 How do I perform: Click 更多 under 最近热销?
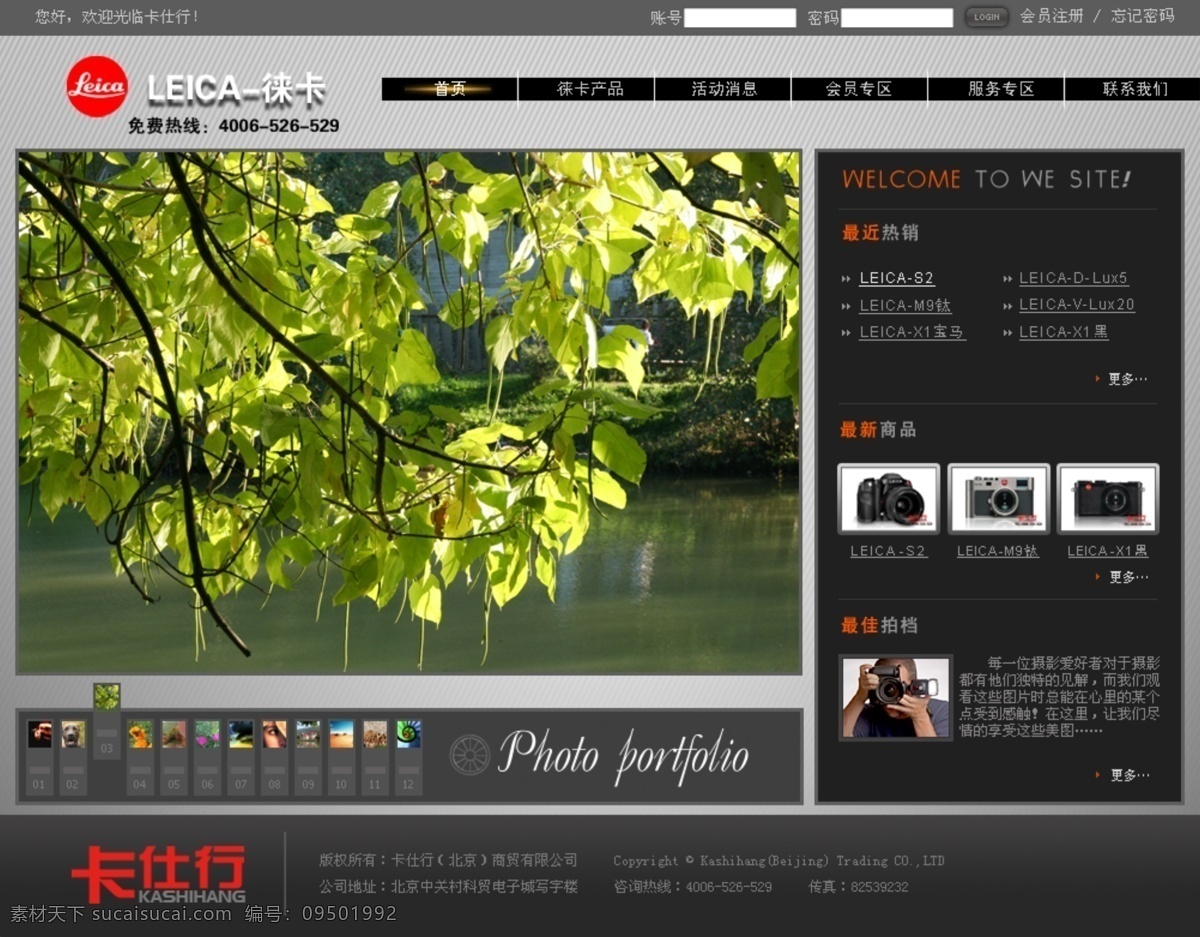1127,379
